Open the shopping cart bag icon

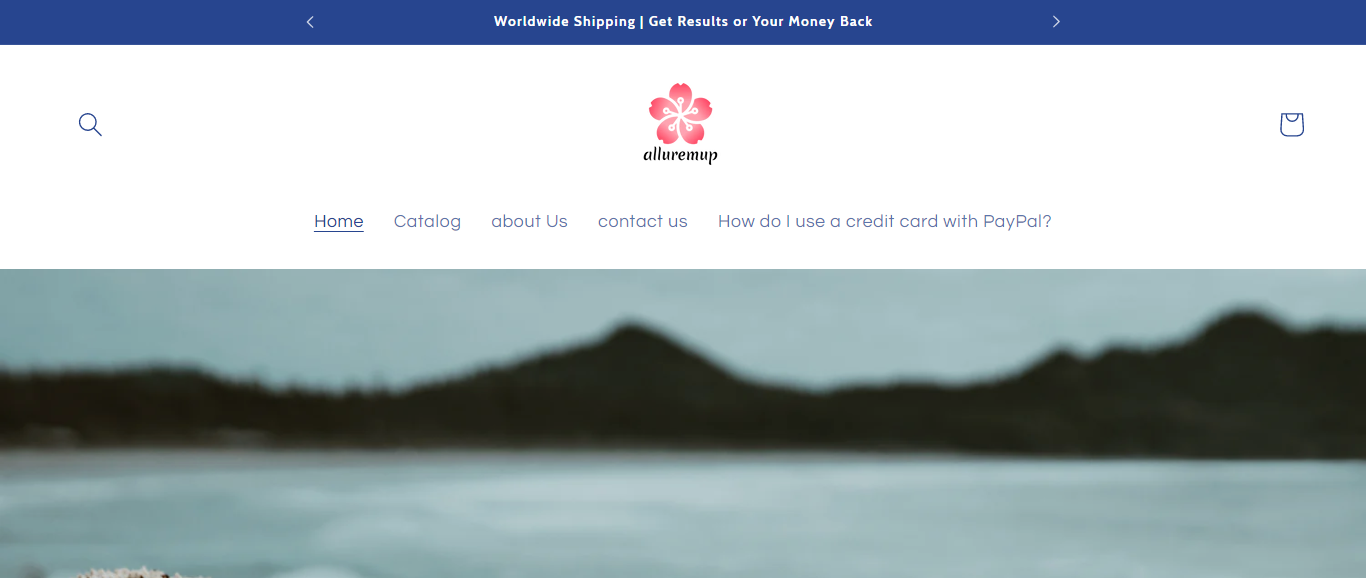tap(1291, 124)
